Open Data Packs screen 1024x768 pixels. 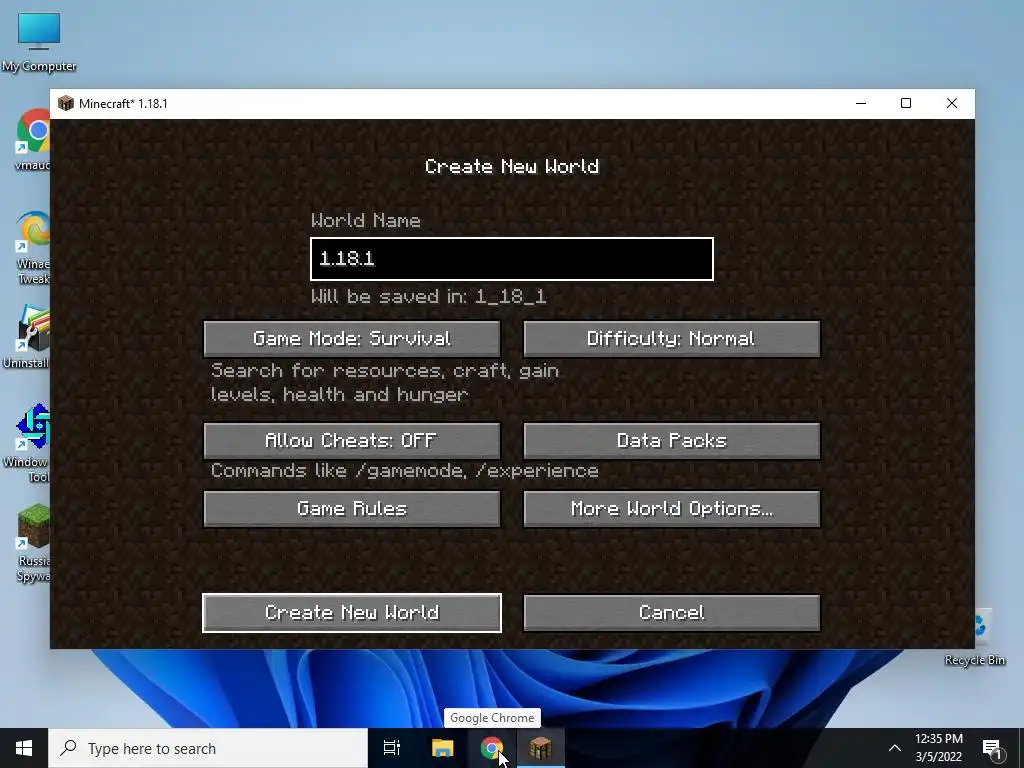click(671, 441)
